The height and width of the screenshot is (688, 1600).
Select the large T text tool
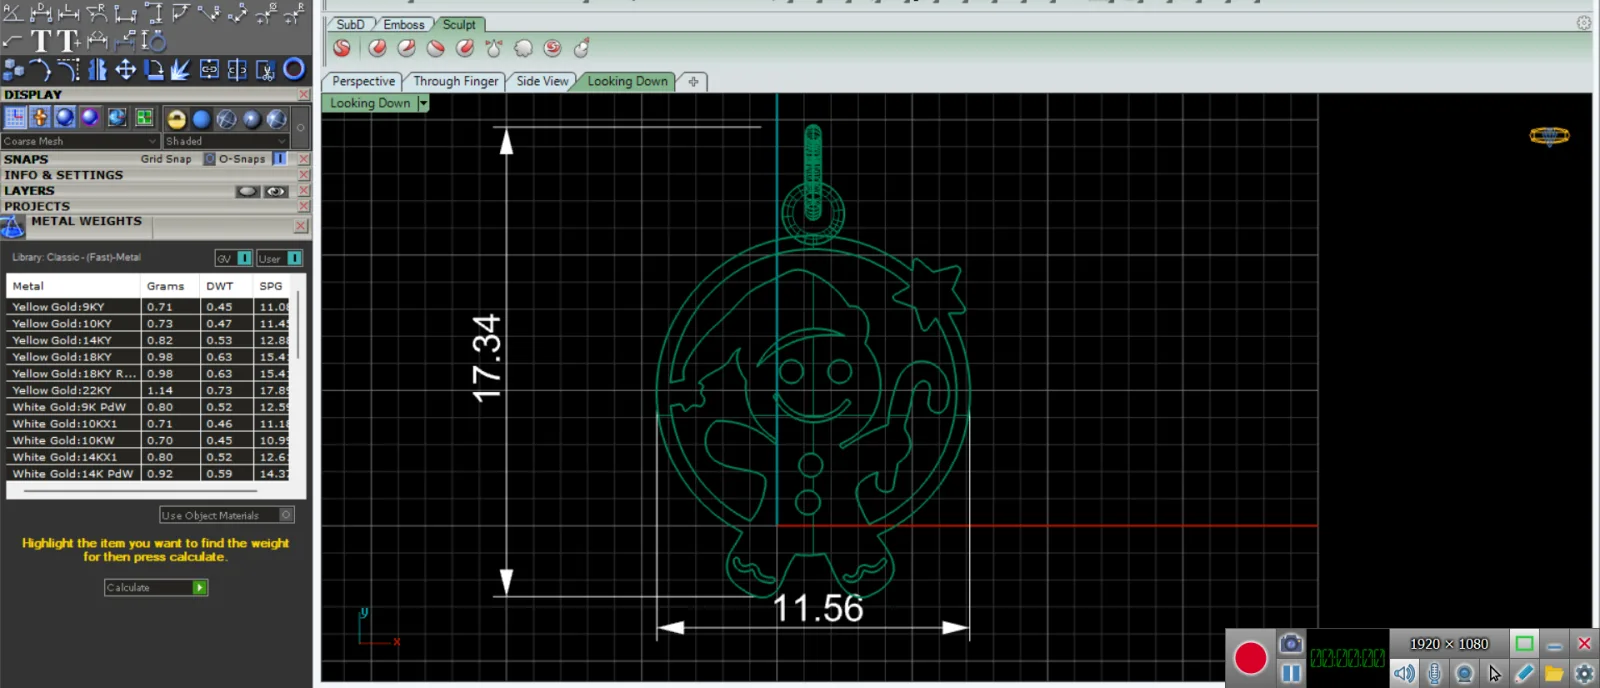pos(41,41)
